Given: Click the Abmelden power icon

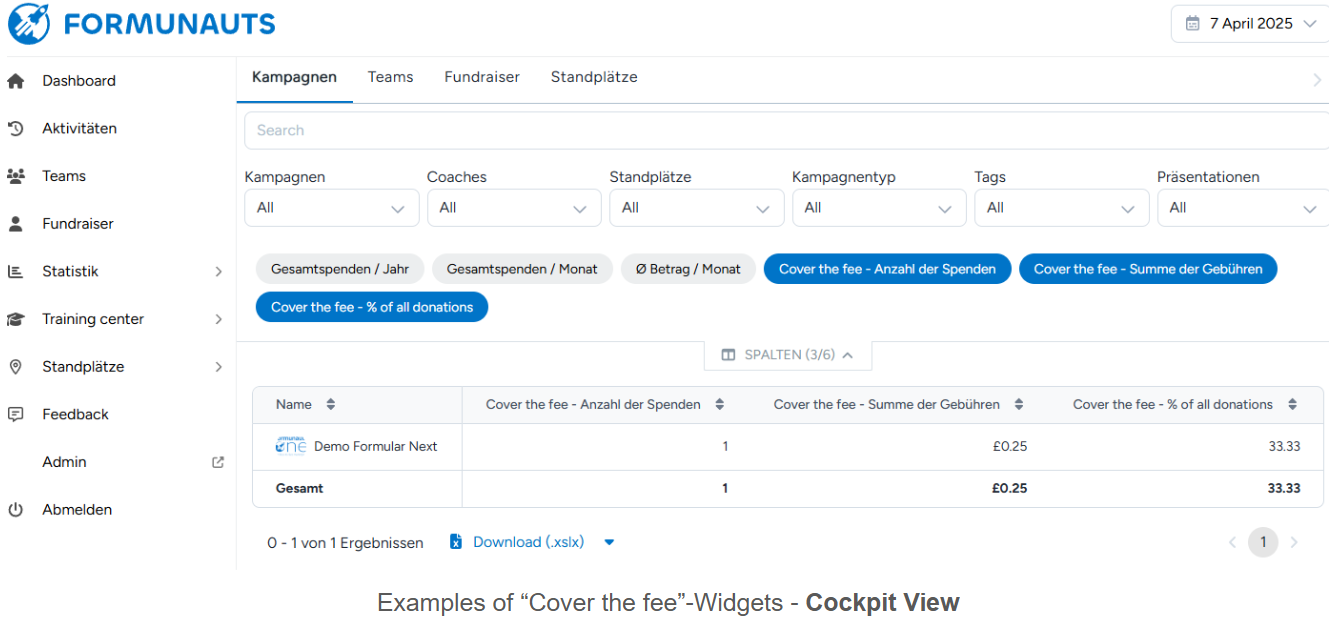Looking at the screenshot, I should (15, 510).
